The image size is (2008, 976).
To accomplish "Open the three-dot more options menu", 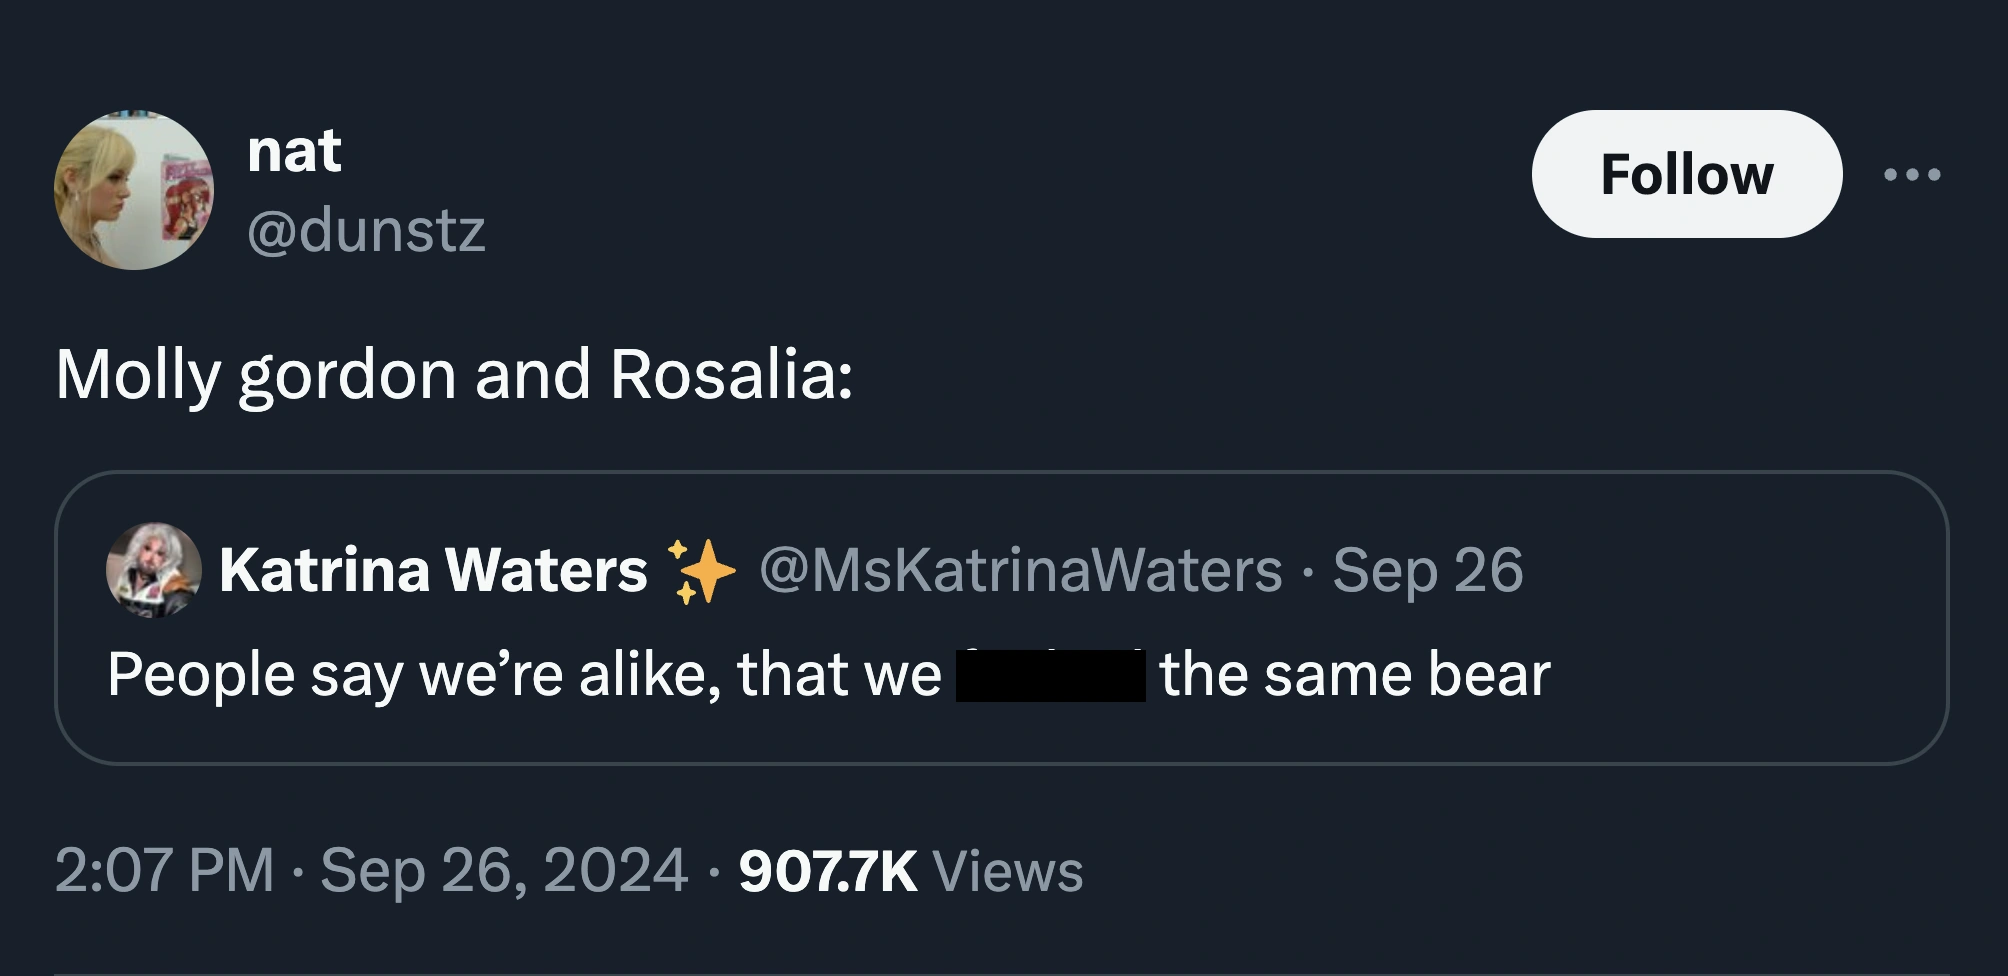I will click(x=1912, y=175).
